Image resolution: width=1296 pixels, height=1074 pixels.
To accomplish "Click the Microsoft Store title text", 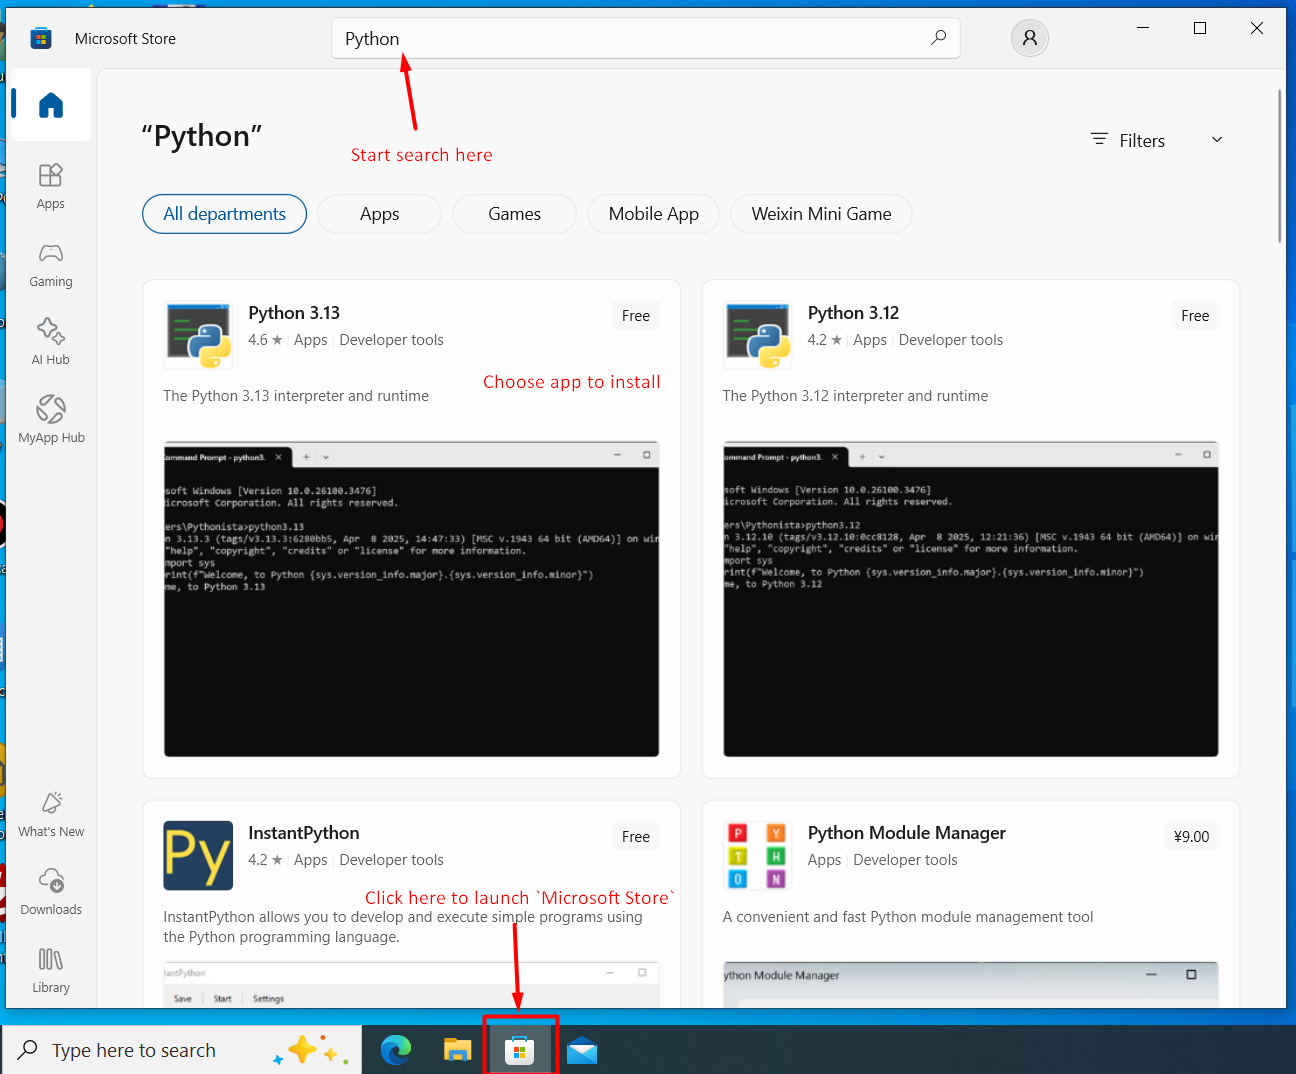I will pyautogui.click(x=125, y=39).
